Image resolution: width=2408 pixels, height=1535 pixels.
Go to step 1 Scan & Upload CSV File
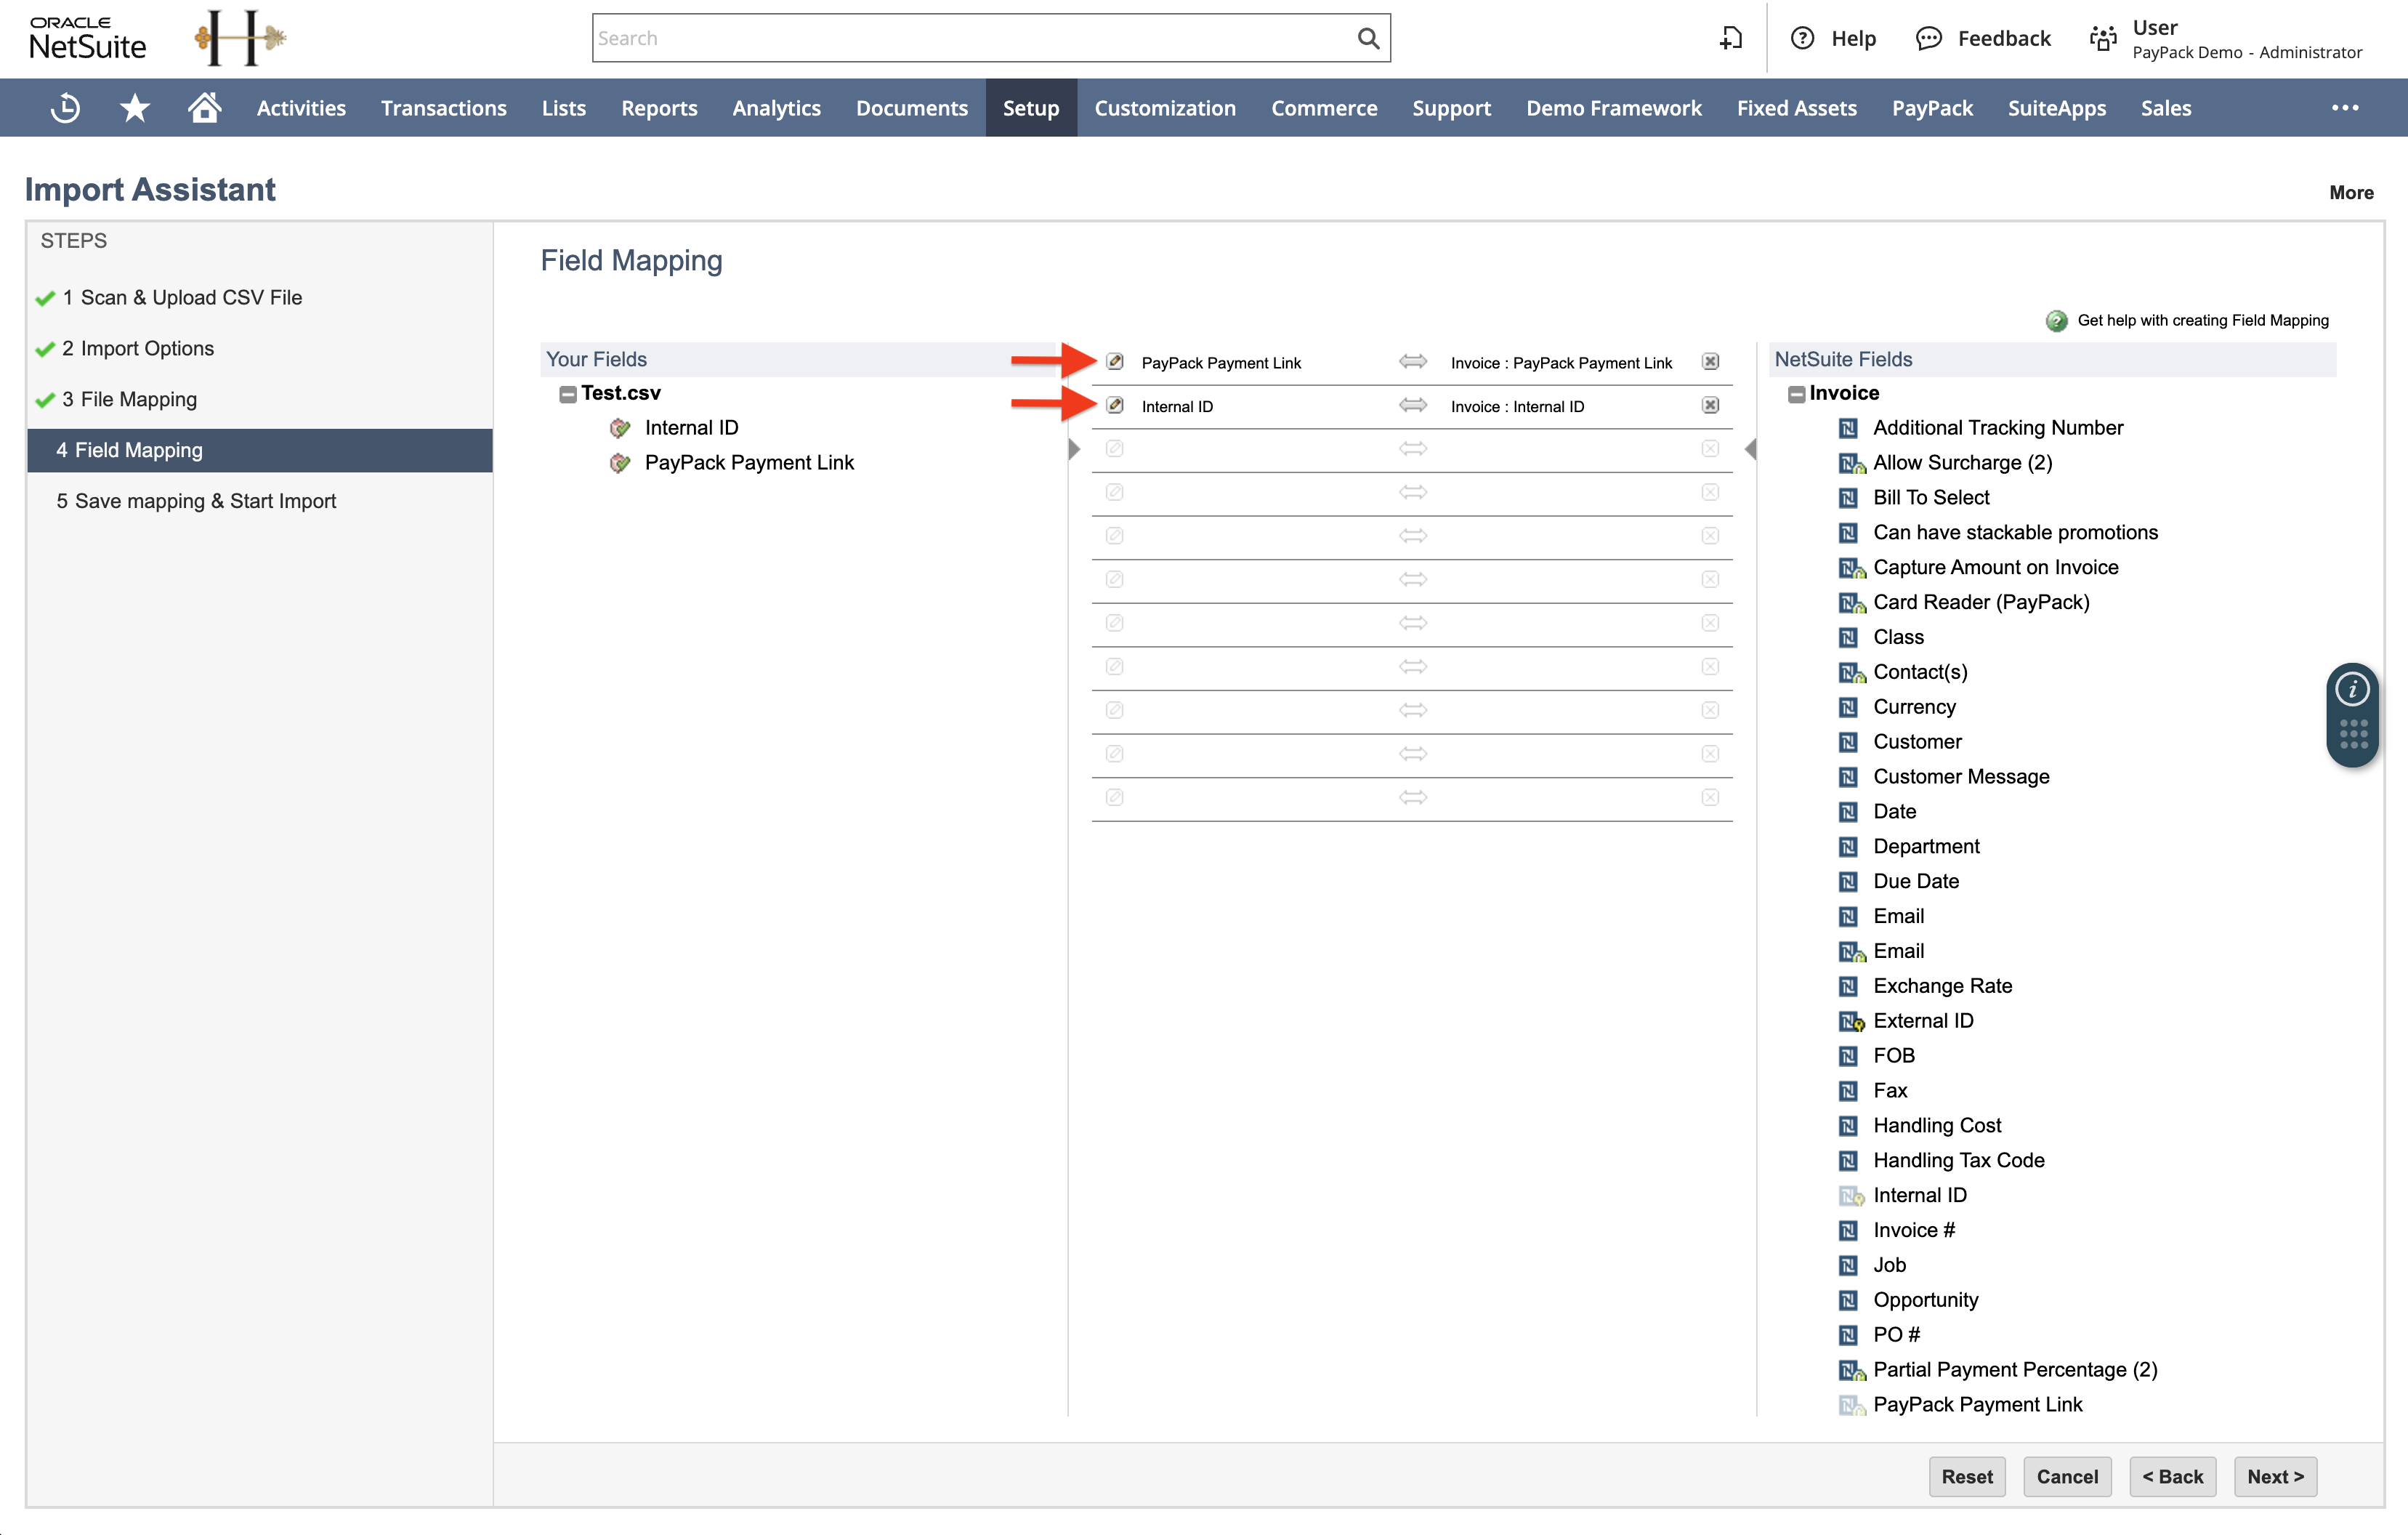point(181,297)
